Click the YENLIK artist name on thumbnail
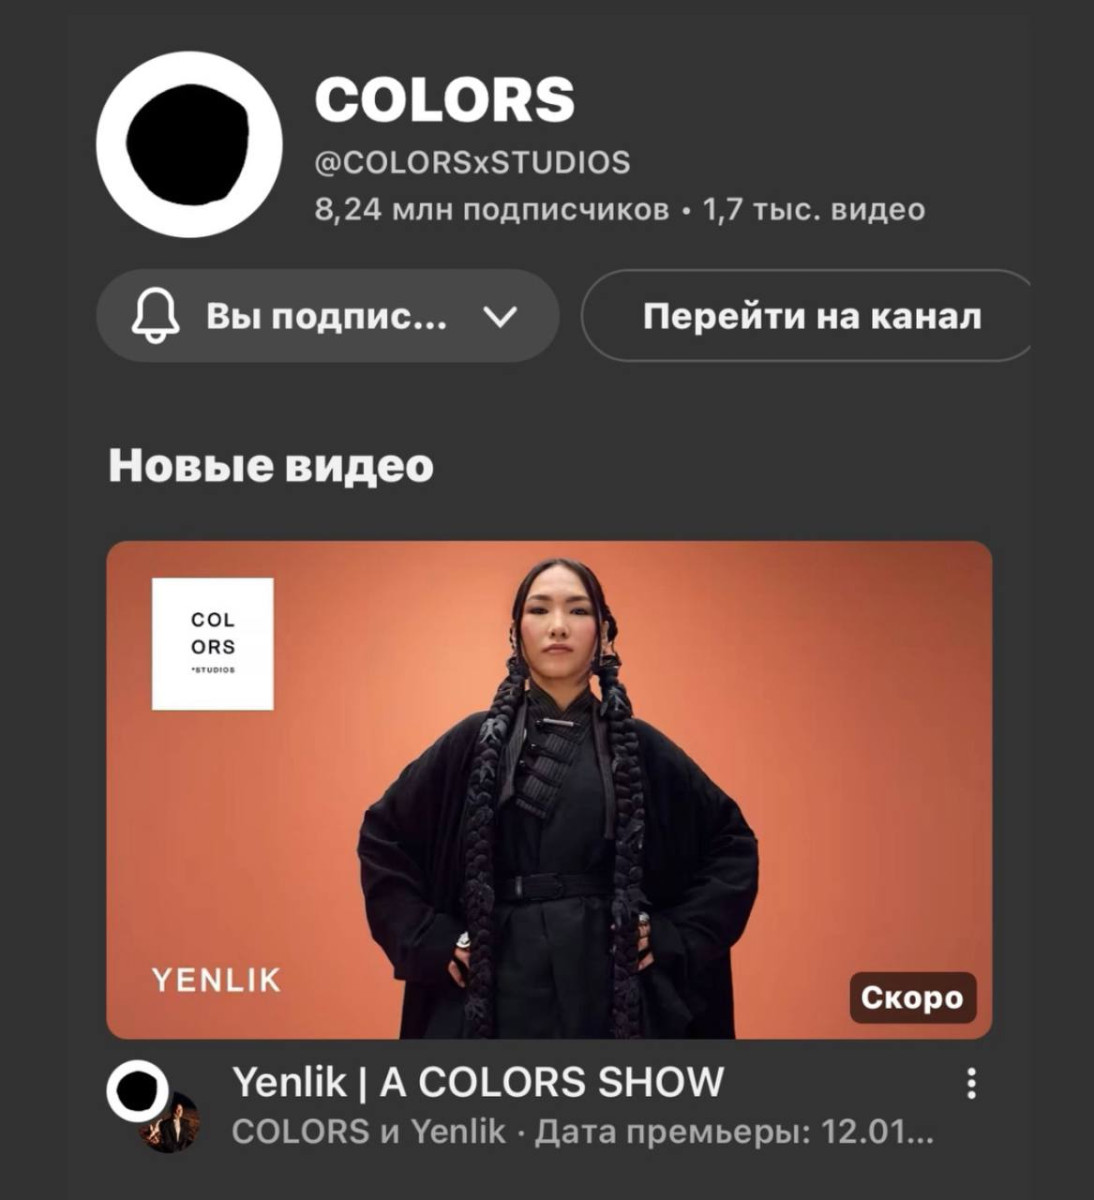 point(217,980)
